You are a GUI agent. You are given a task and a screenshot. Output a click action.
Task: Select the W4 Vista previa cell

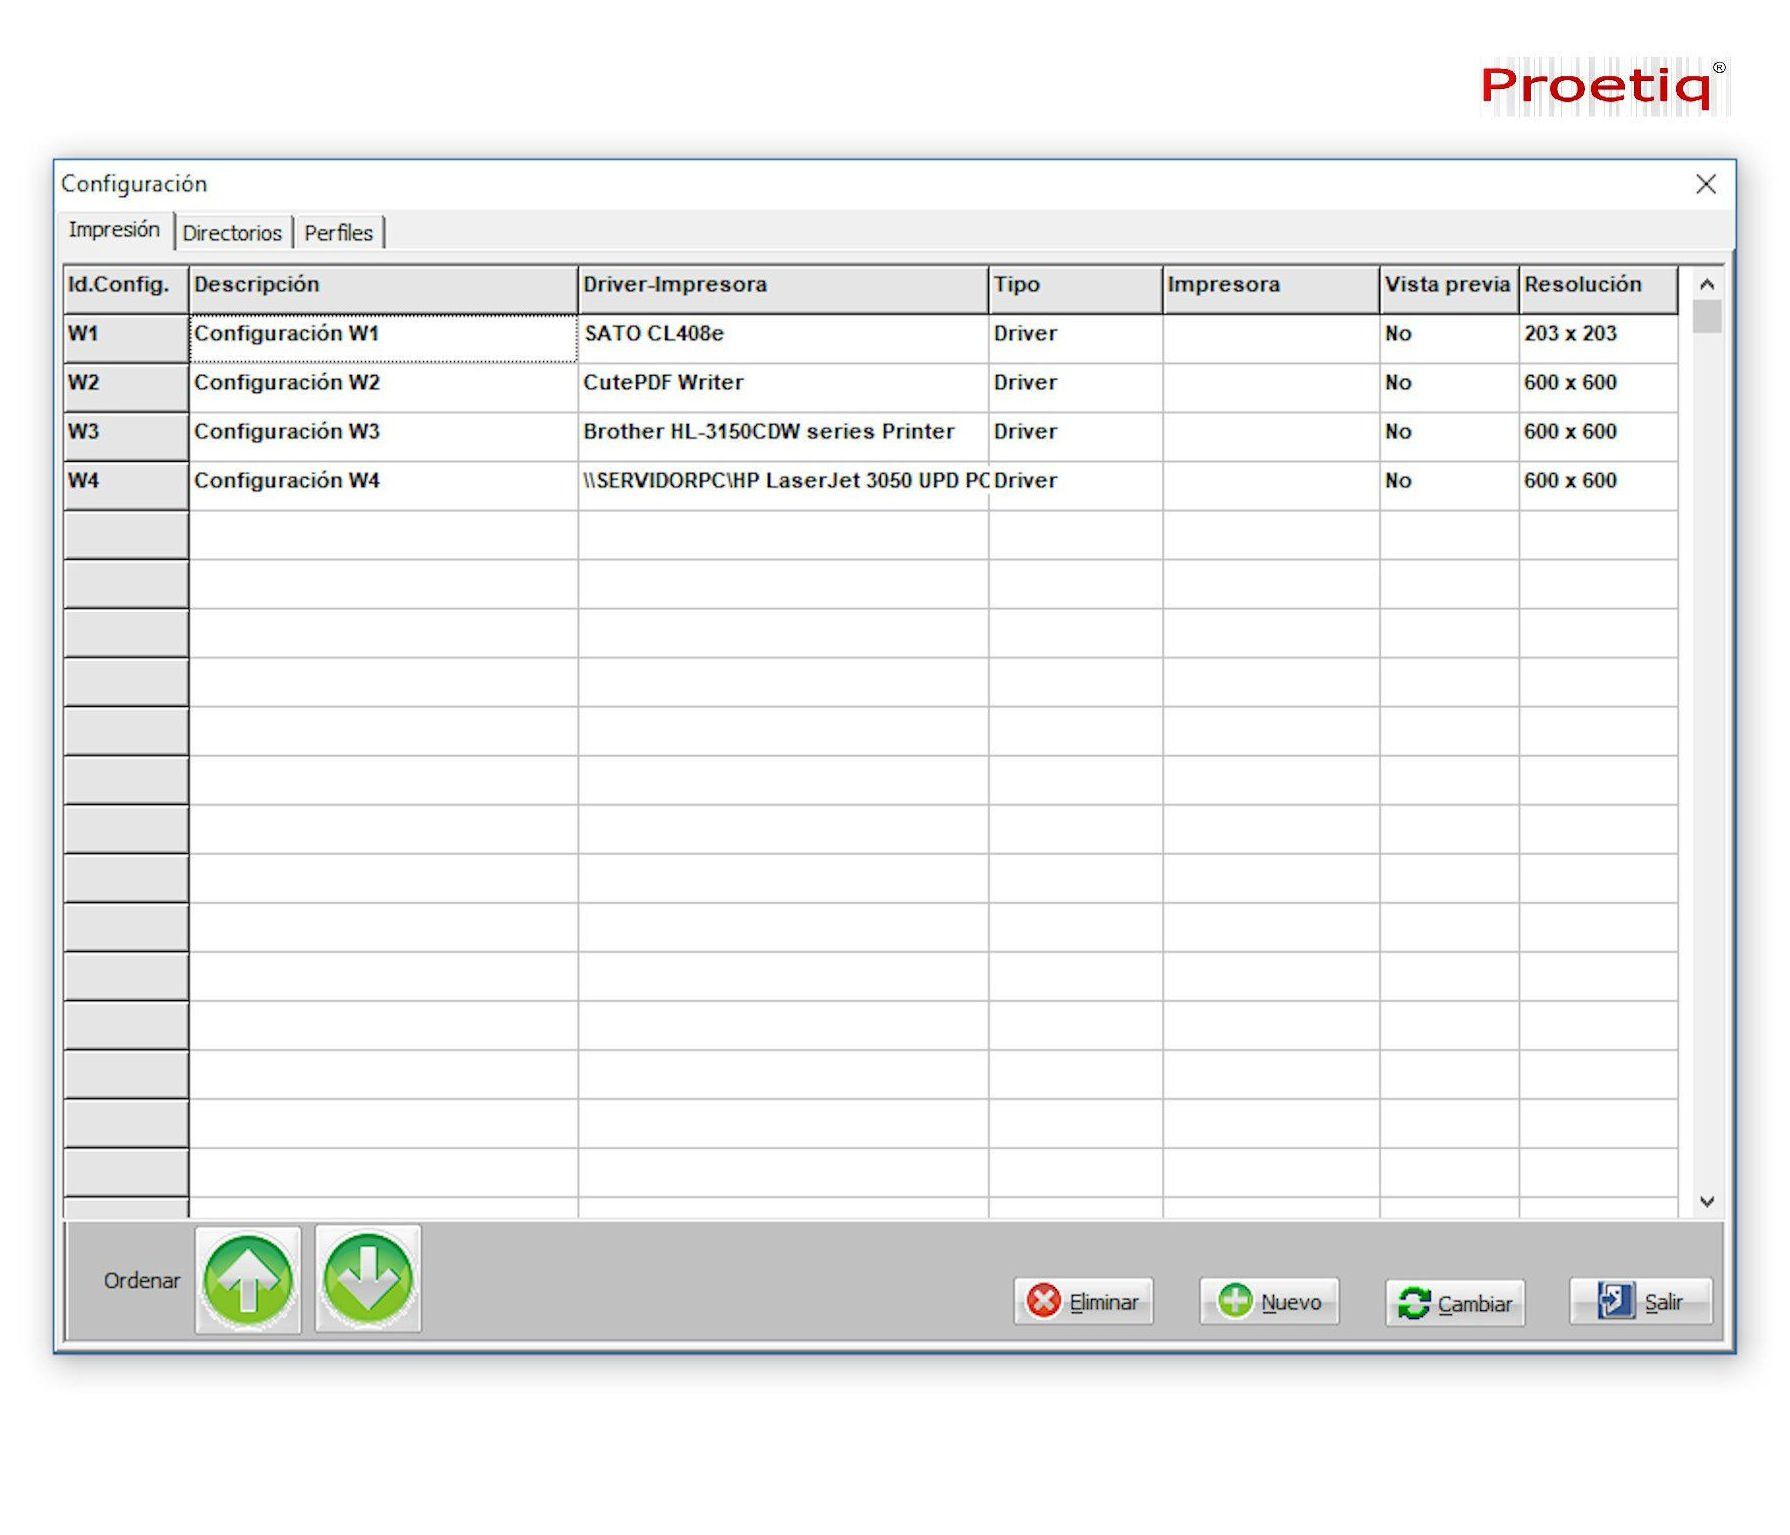[x=1448, y=482]
